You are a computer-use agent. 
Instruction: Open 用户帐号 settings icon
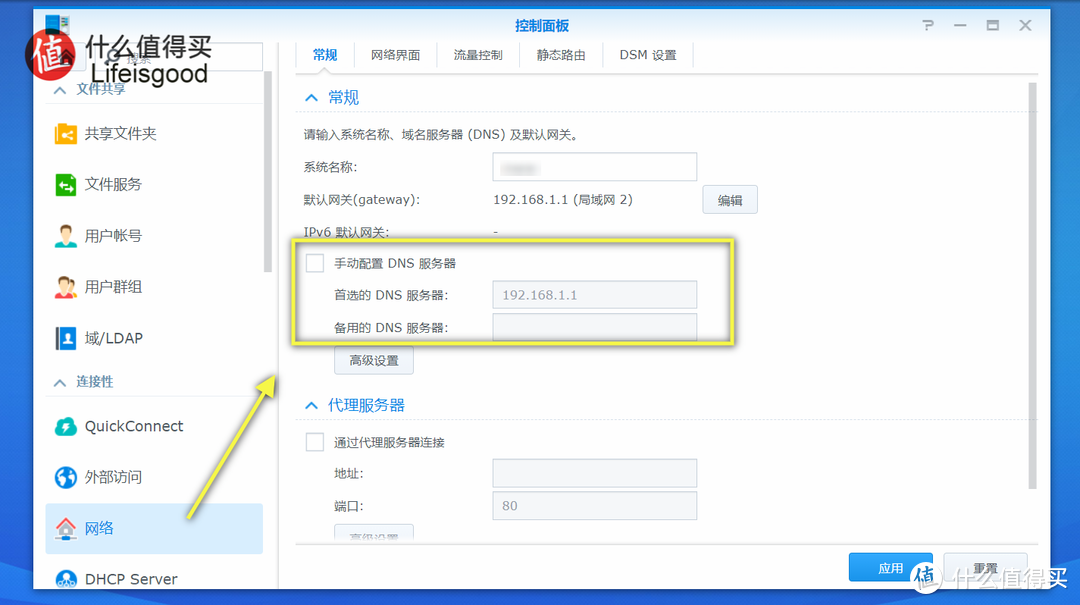[x=65, y=235]
